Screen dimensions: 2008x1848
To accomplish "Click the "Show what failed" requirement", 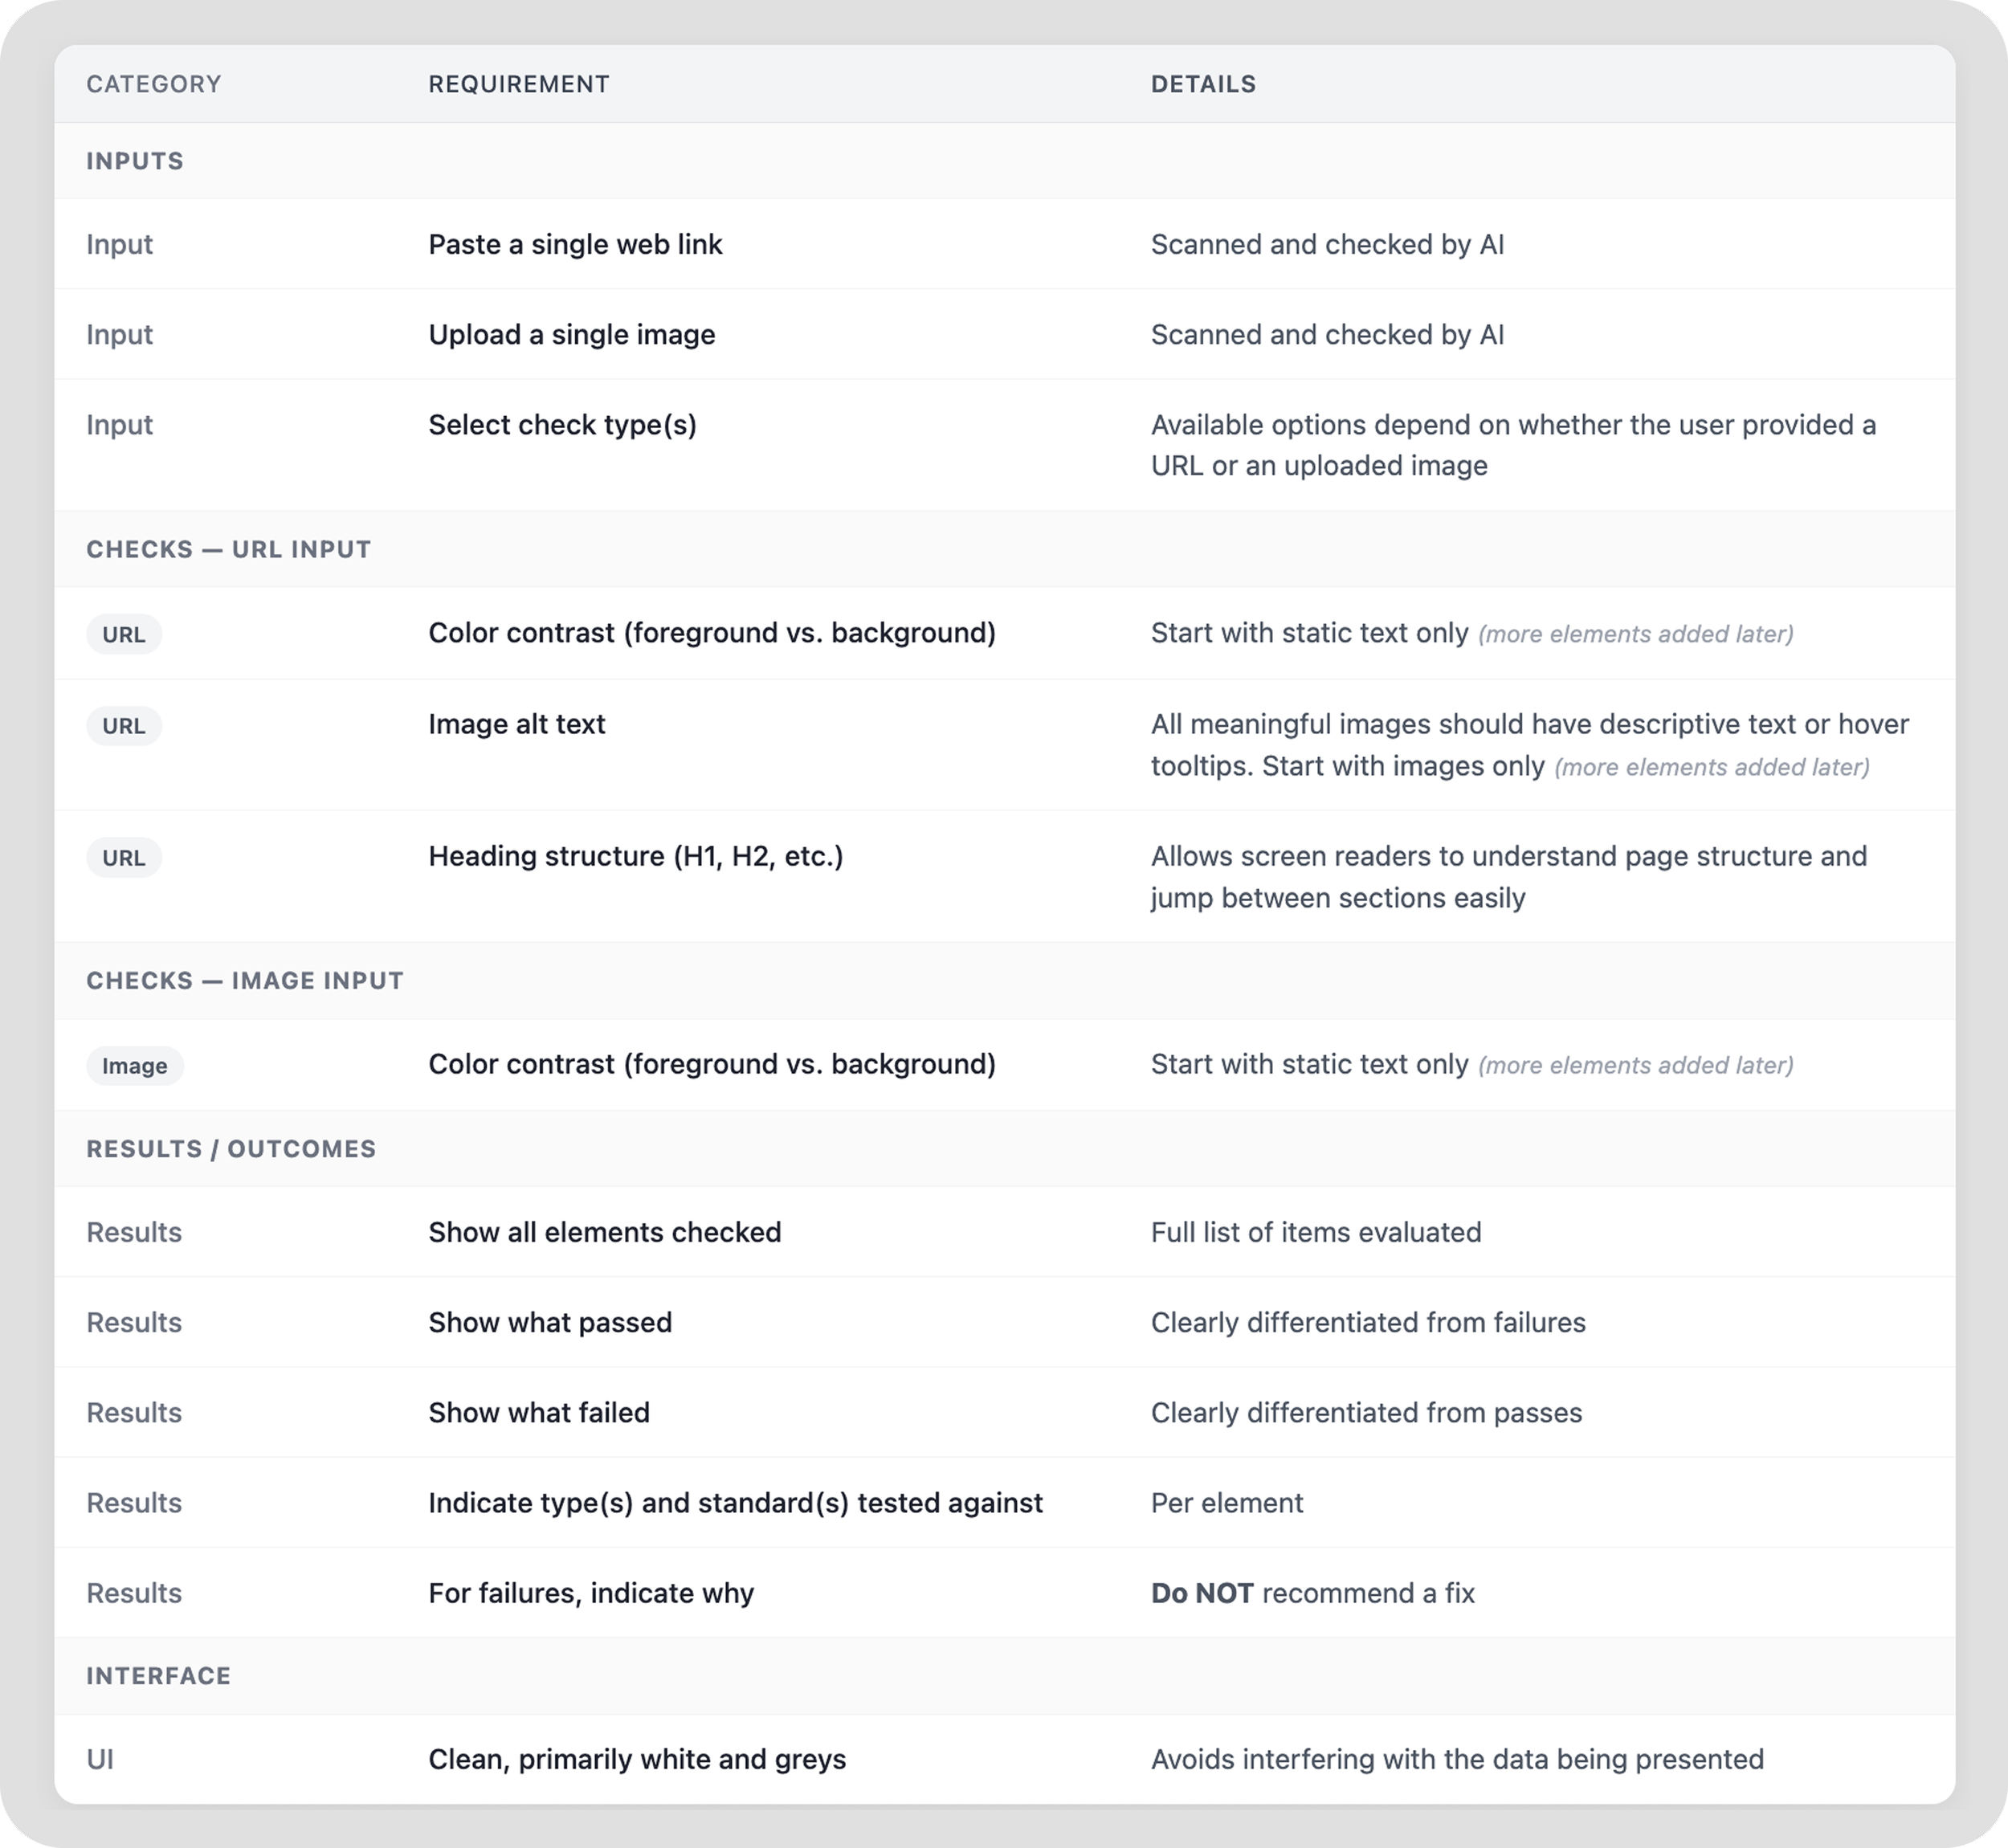I will (538, 1412).
